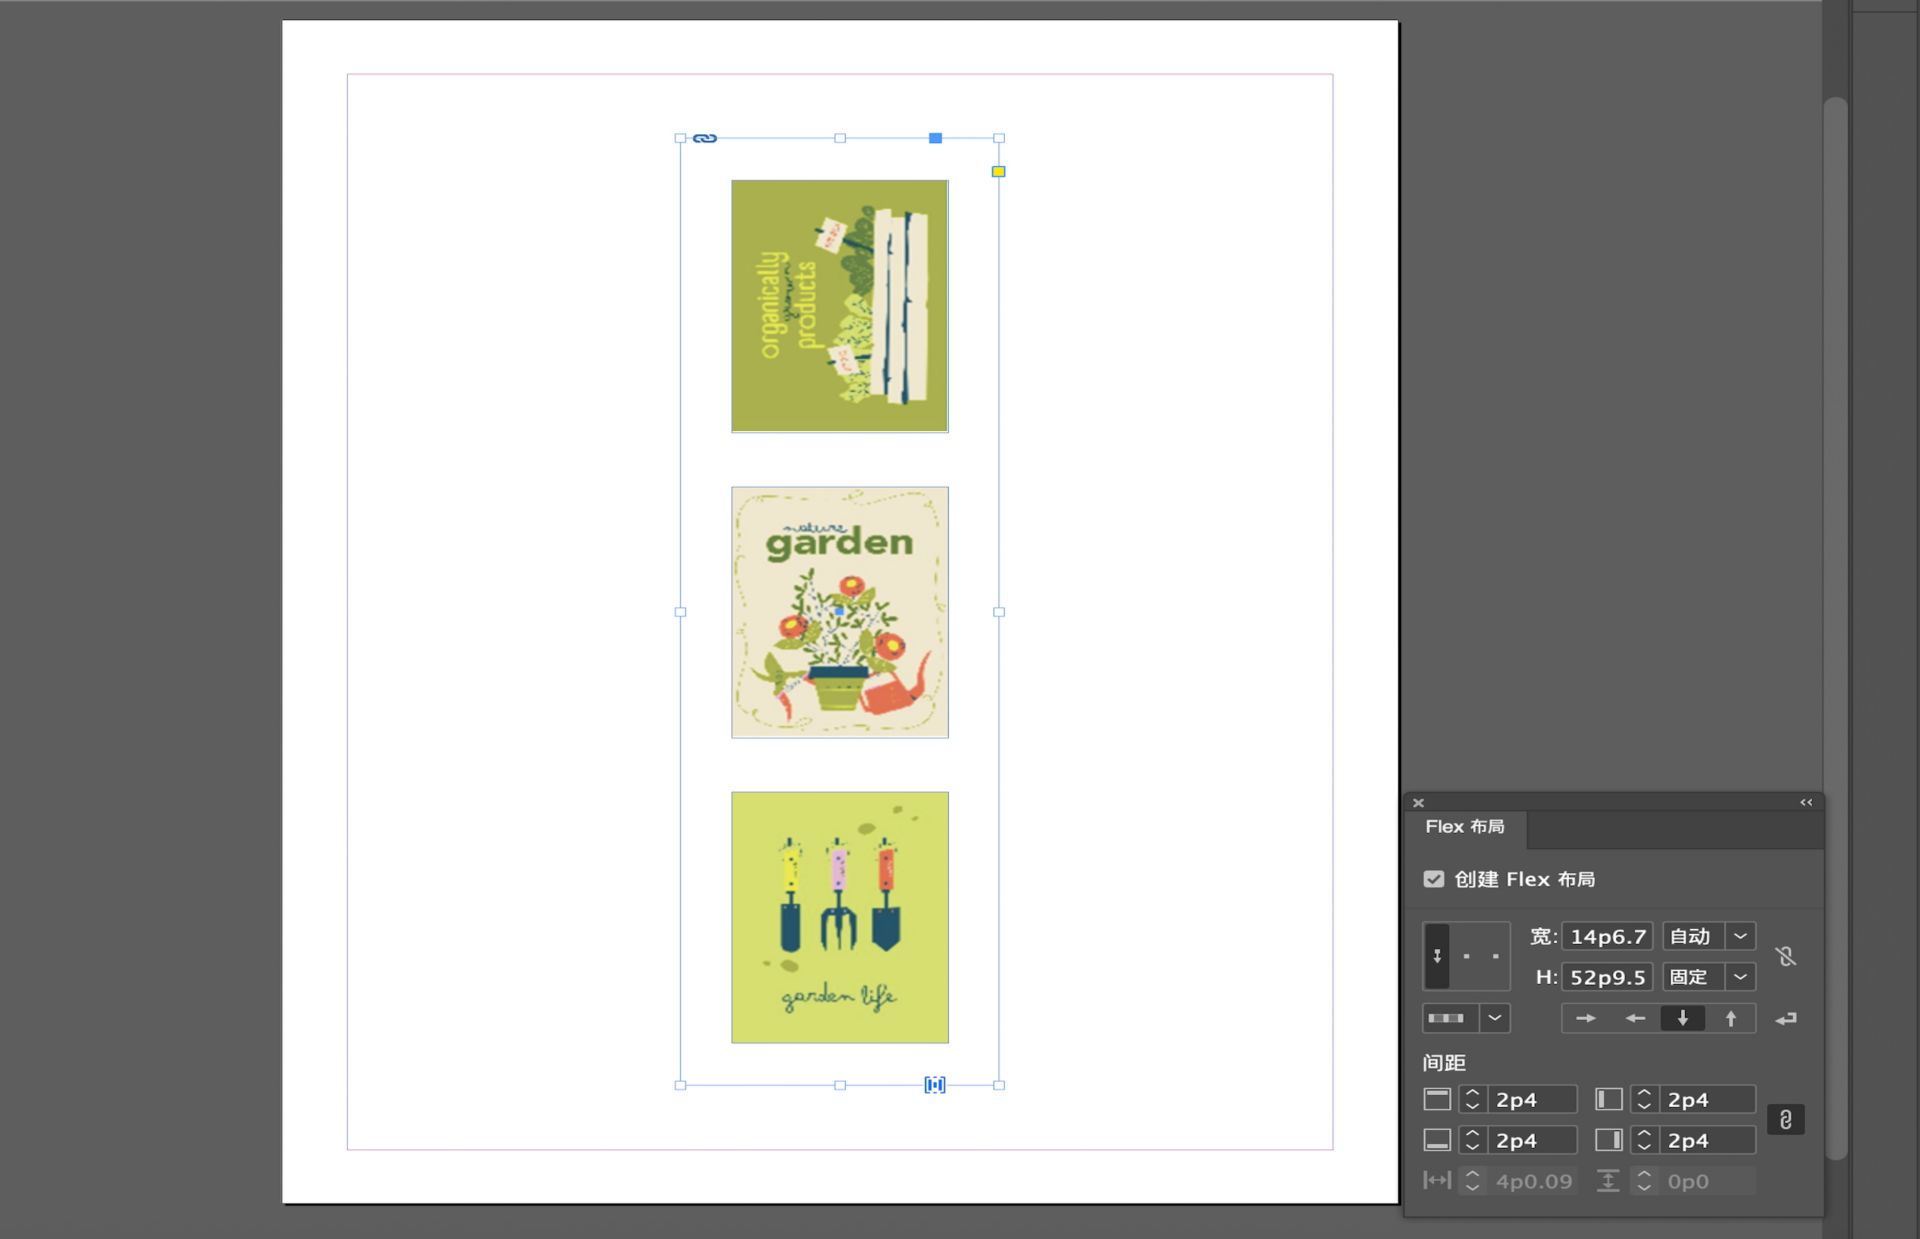Open the height 固定 sizing dropdown
Viewport: 1920px width, 1239px height.
[x=1740, y=977]
